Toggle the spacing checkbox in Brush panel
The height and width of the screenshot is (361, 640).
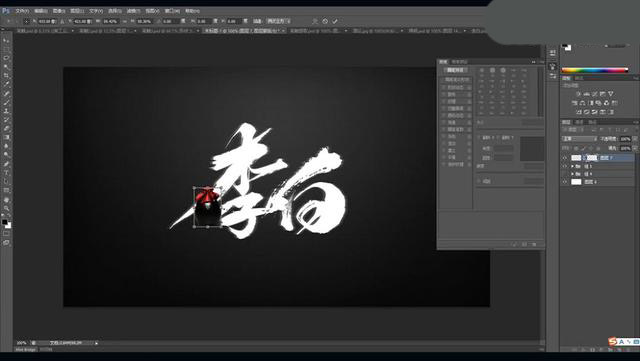[480, 181]
